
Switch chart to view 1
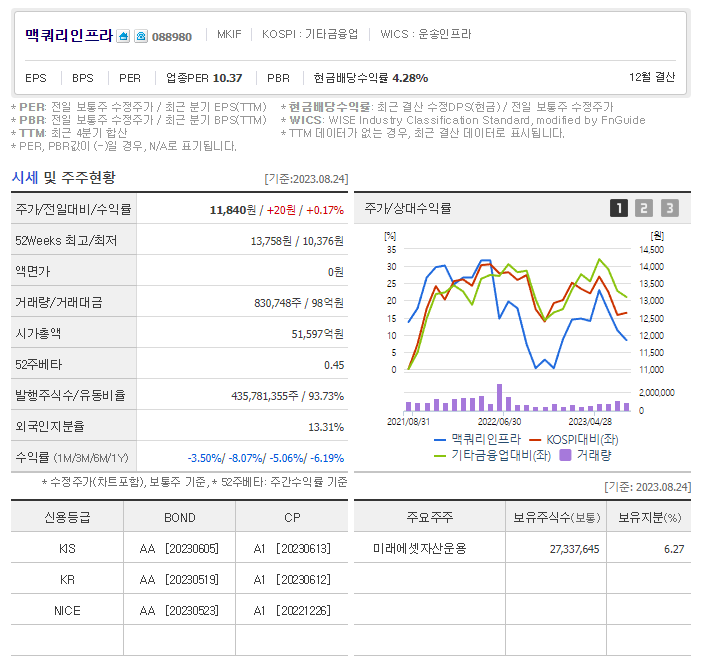coord(619,208)
